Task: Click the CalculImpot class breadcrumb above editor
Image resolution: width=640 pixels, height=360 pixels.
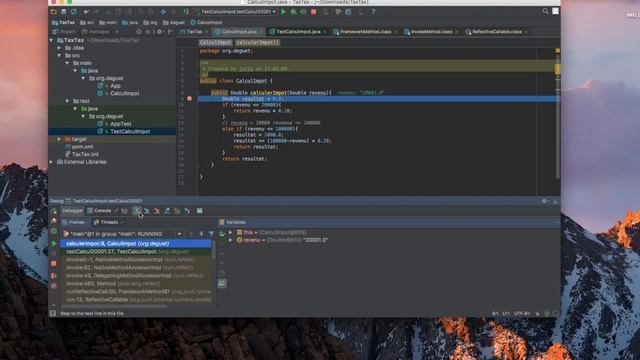Action: (x=216, y=42)
